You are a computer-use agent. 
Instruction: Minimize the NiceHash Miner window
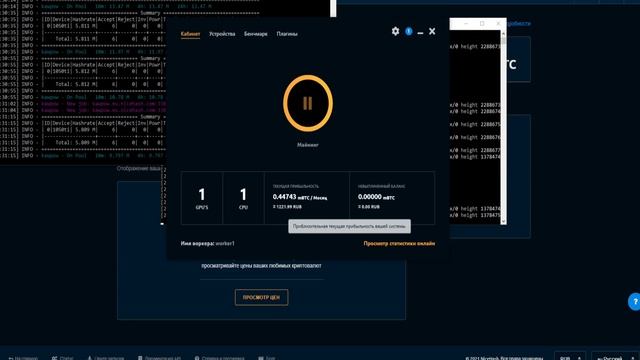click(420, 32)
